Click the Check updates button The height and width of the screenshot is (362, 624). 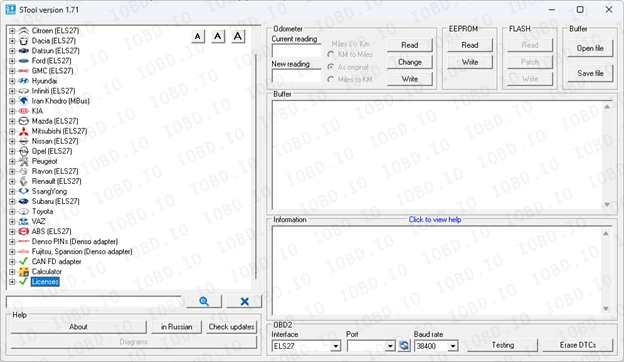[x=231, y=327]
